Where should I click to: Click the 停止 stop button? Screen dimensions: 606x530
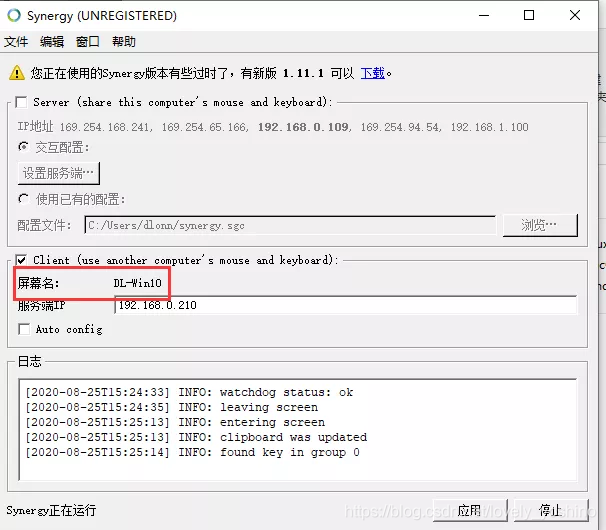[551, 510]
